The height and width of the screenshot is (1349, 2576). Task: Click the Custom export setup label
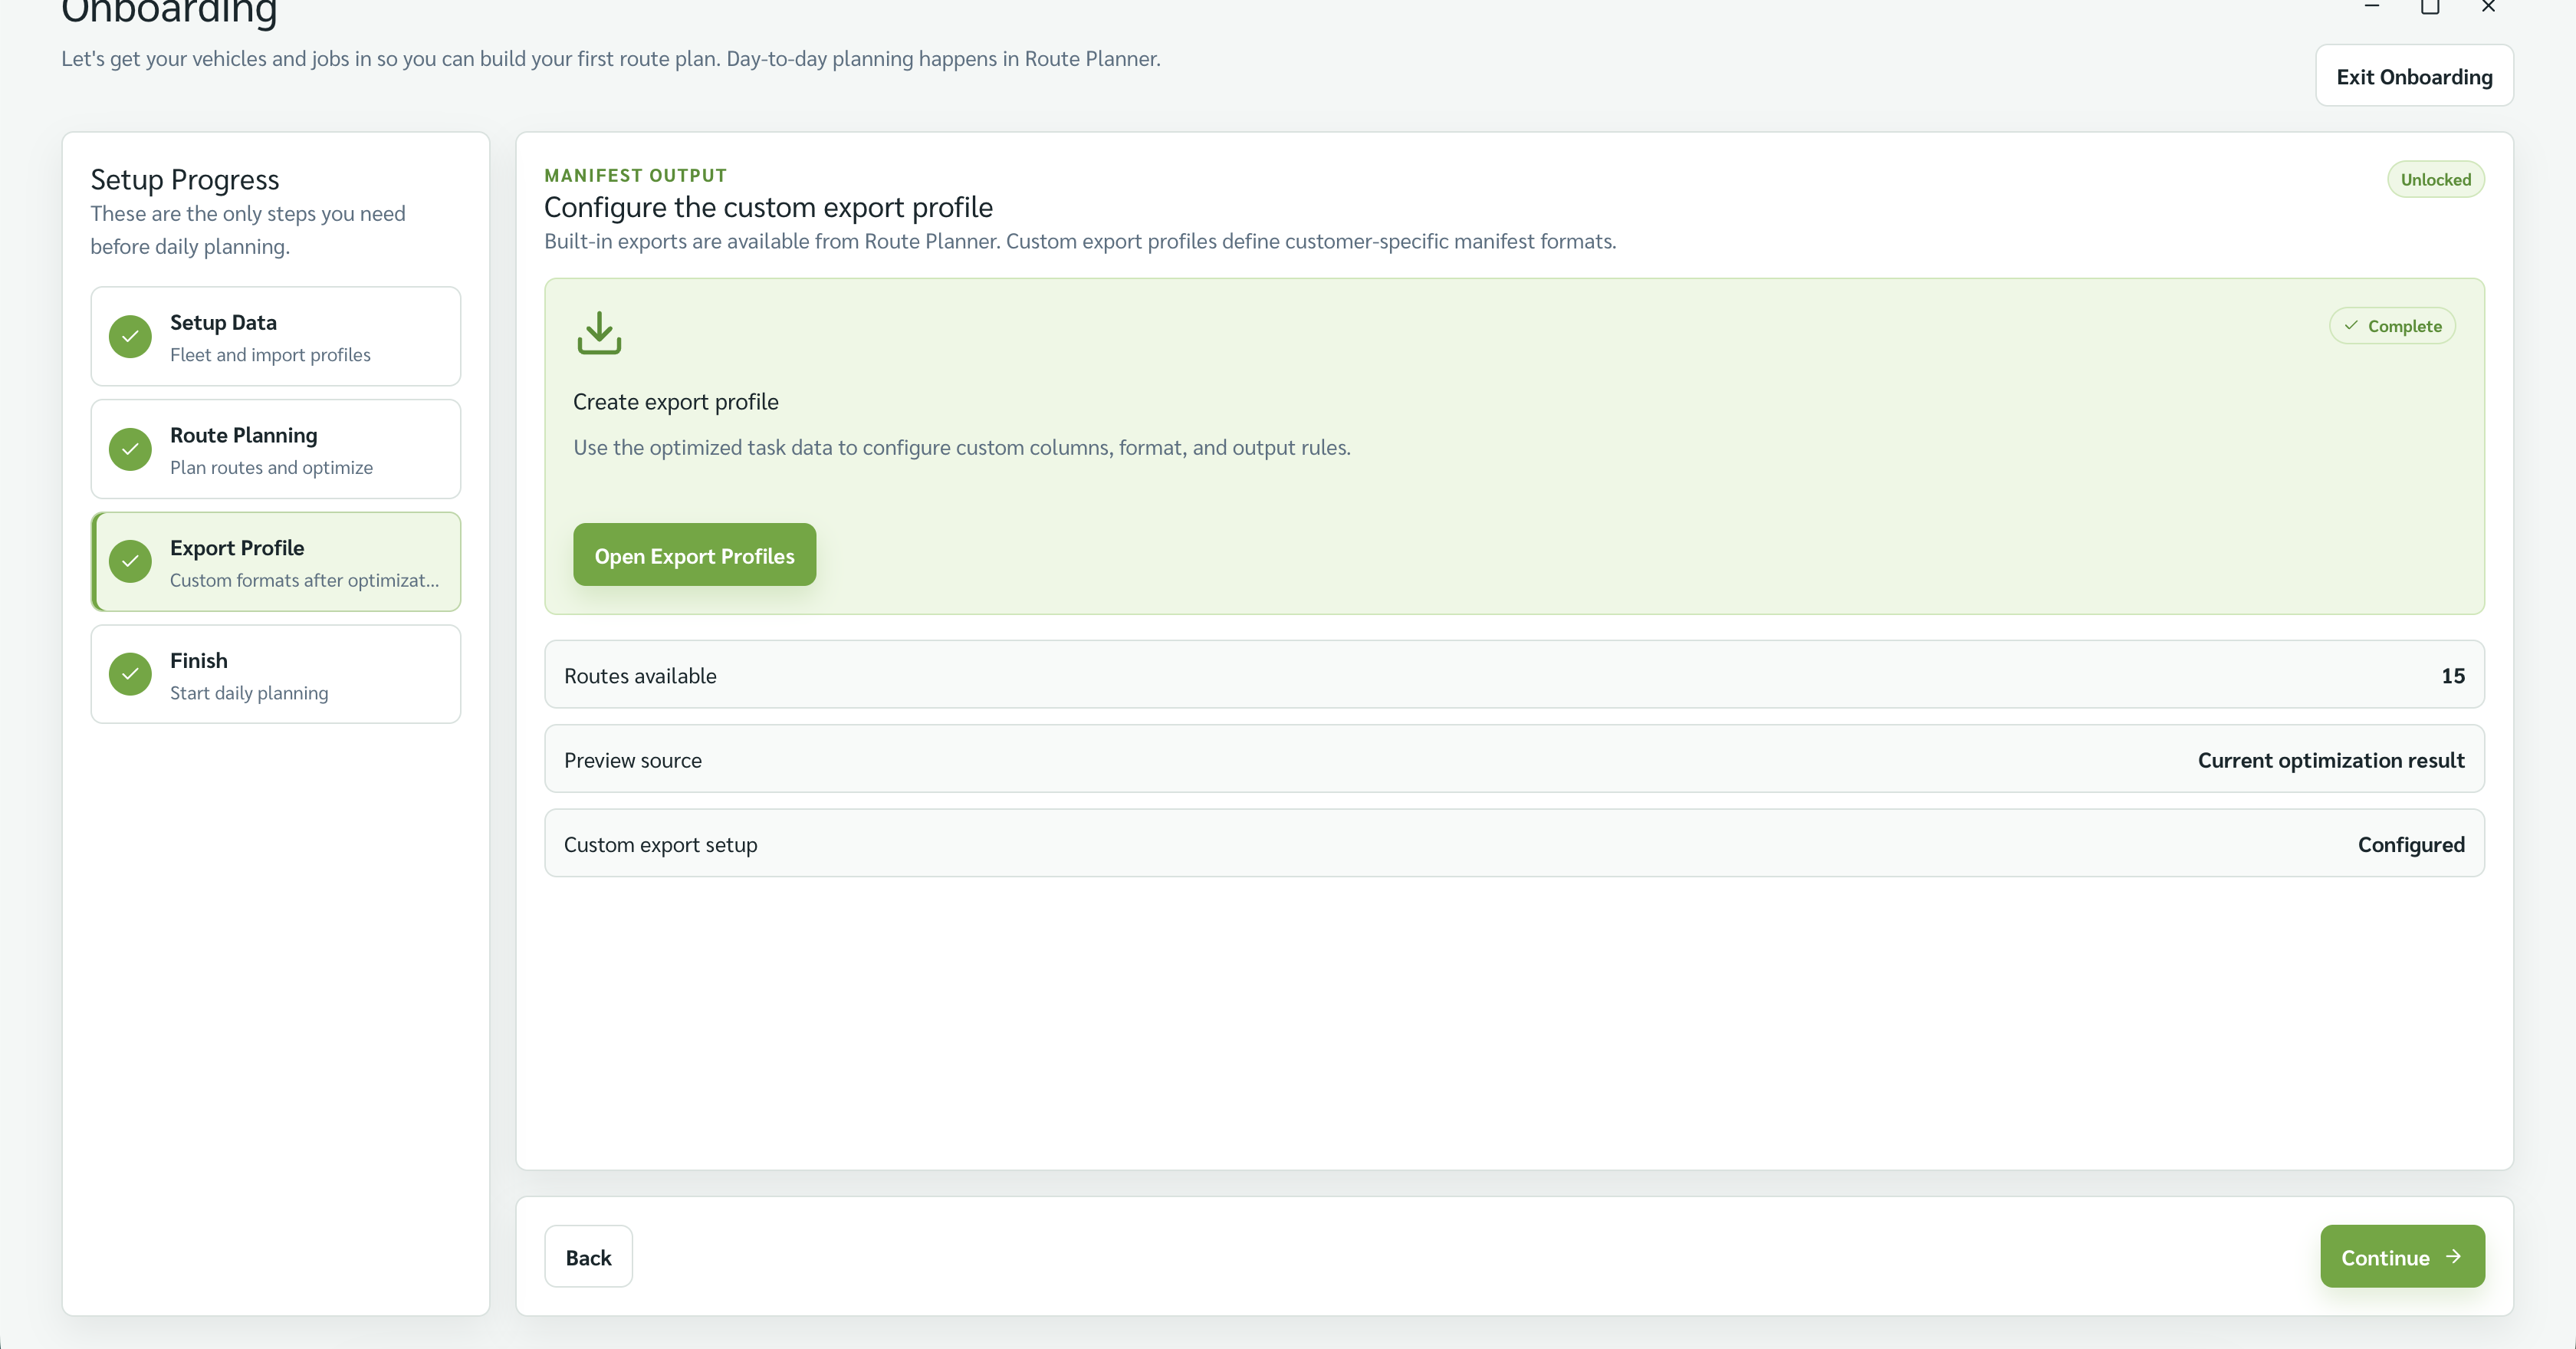[660, 845]
